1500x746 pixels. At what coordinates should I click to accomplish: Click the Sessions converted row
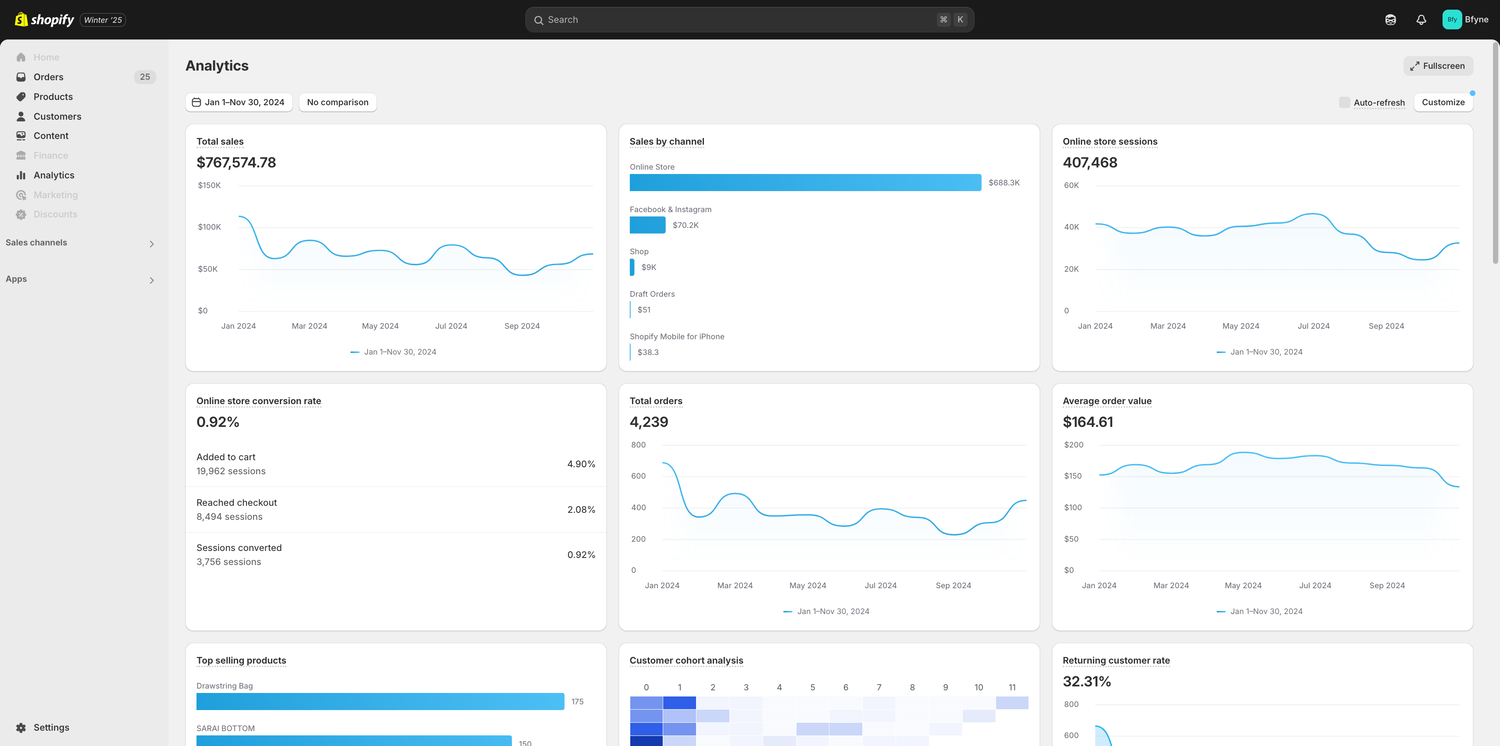tap(396, 555)
